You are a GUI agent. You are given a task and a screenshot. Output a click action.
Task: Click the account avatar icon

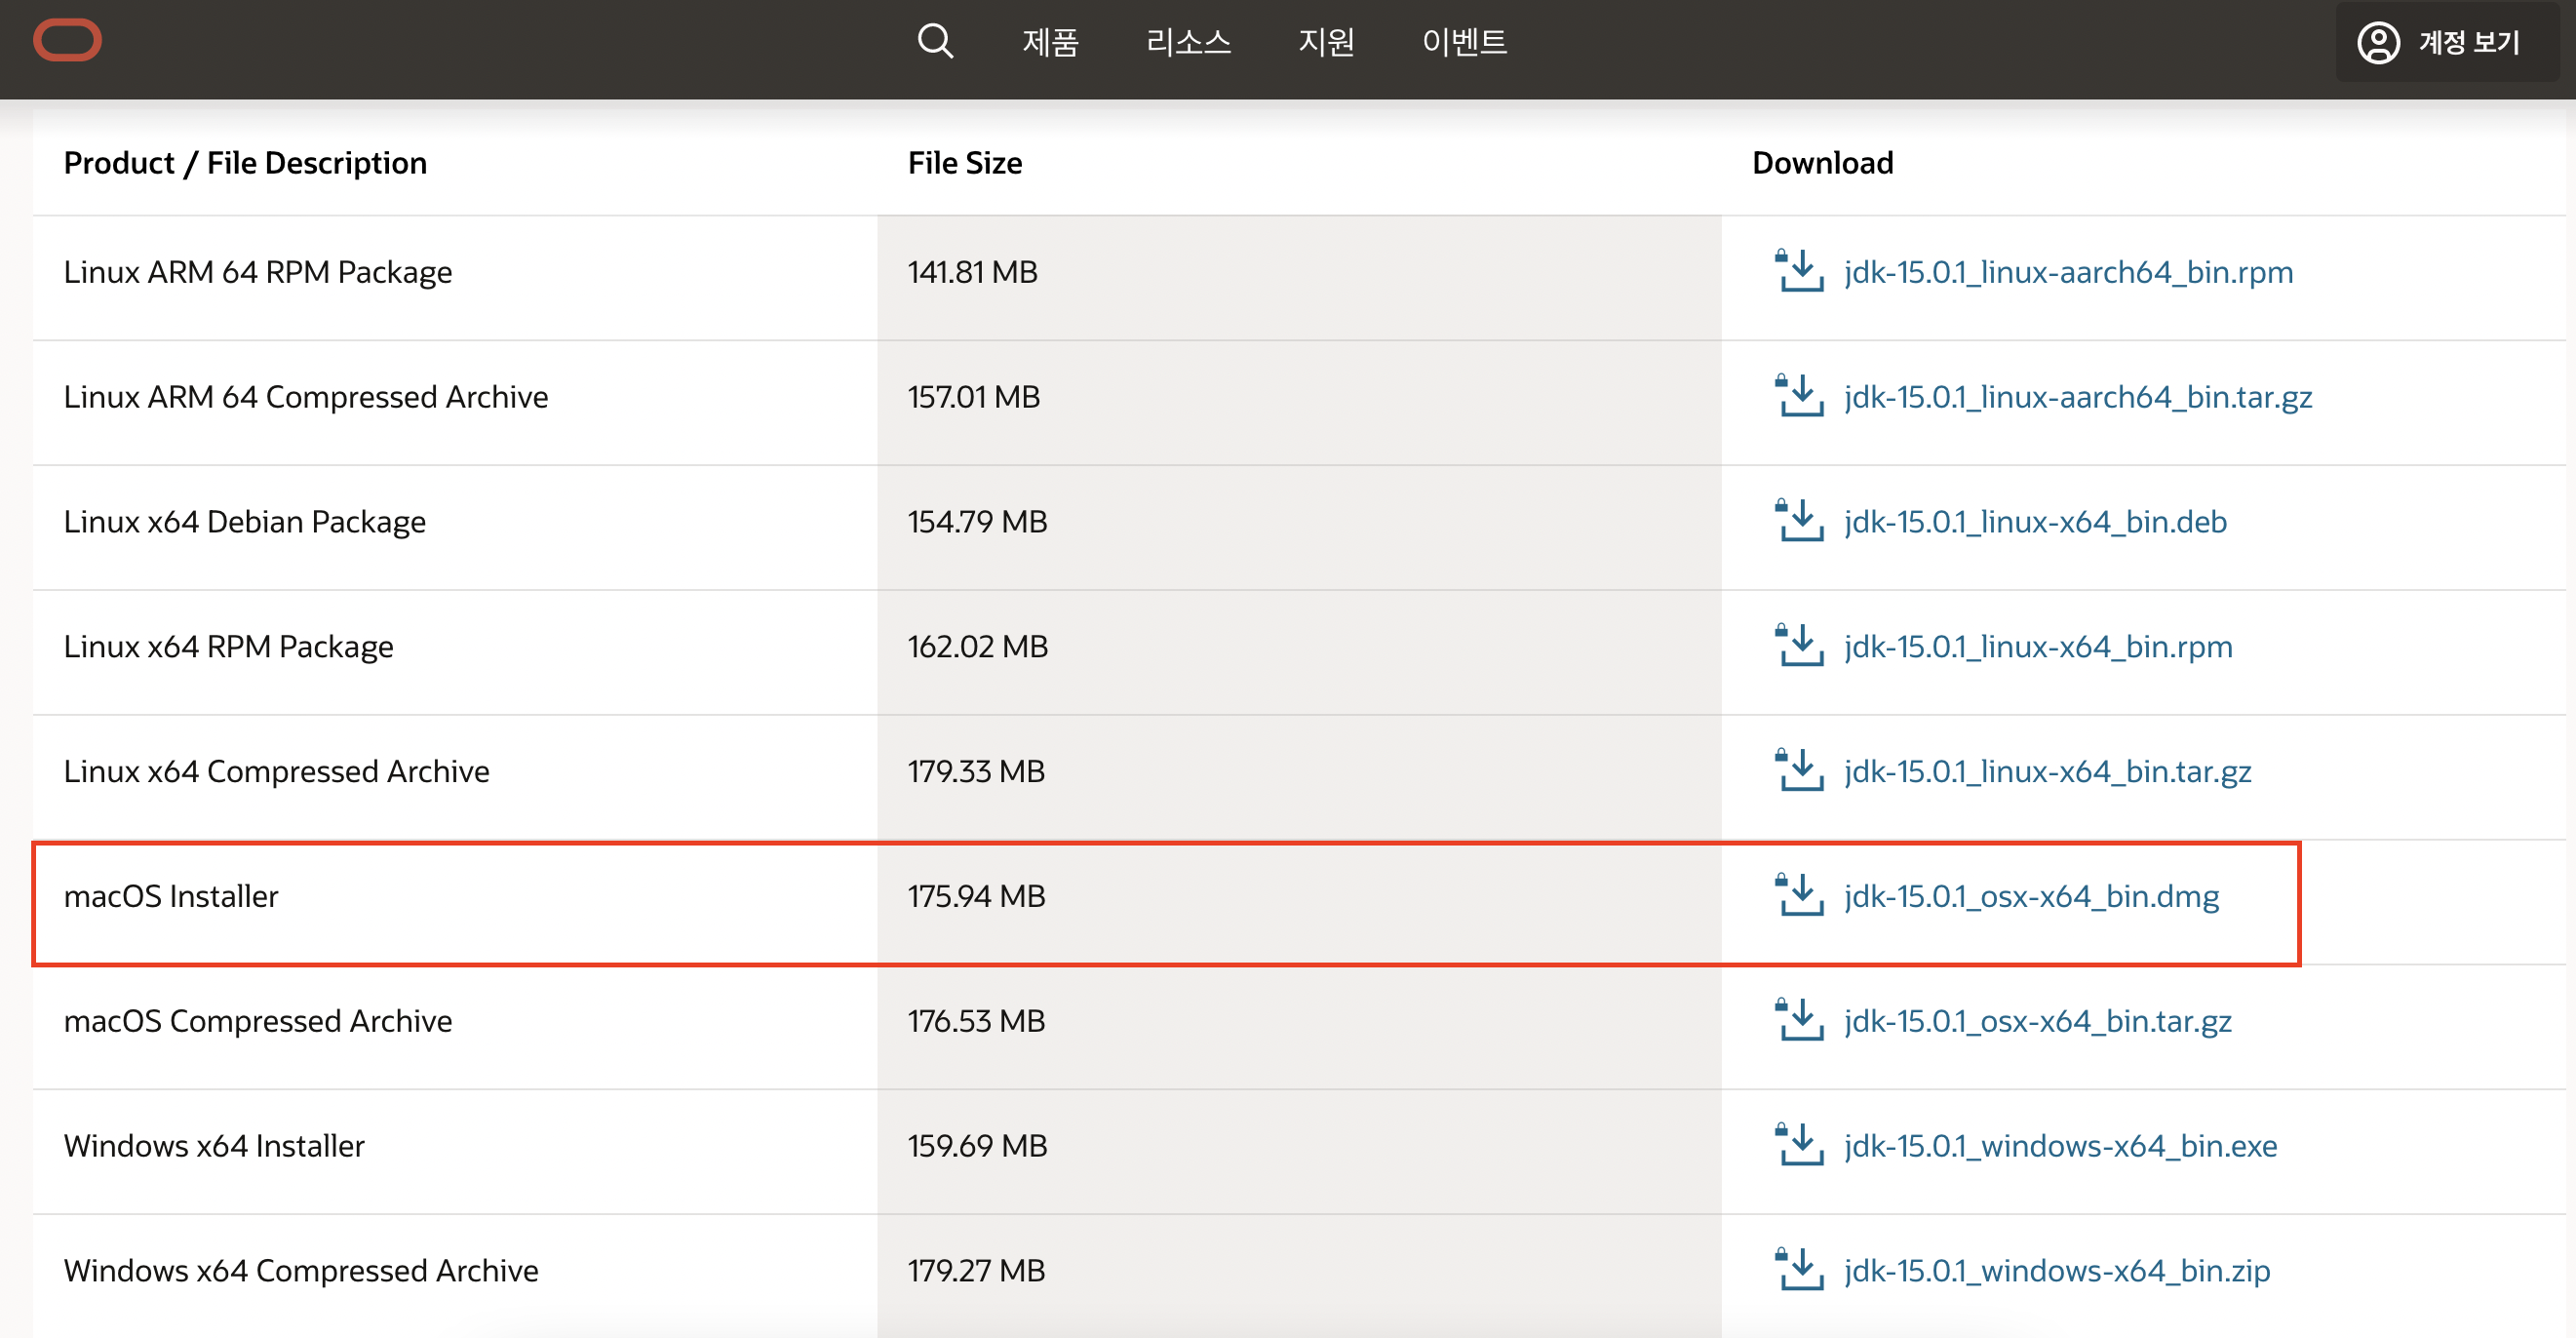point(2377,42)
